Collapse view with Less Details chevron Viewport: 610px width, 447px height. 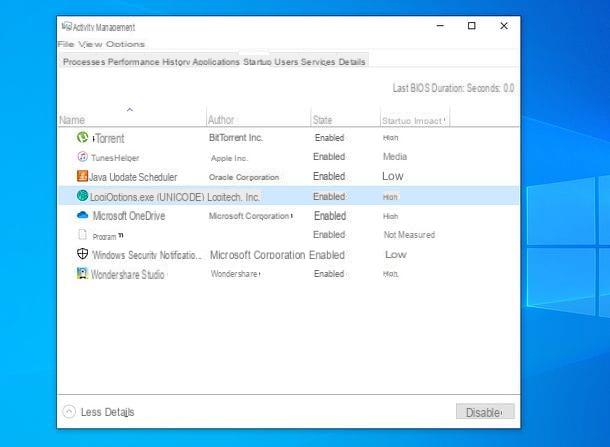[69, 412]
